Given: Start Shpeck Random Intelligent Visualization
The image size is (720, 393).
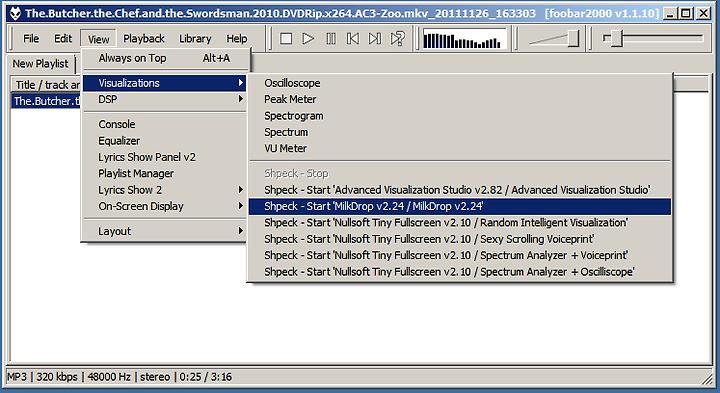Looking at the screenshot, I should click(460, 223).
